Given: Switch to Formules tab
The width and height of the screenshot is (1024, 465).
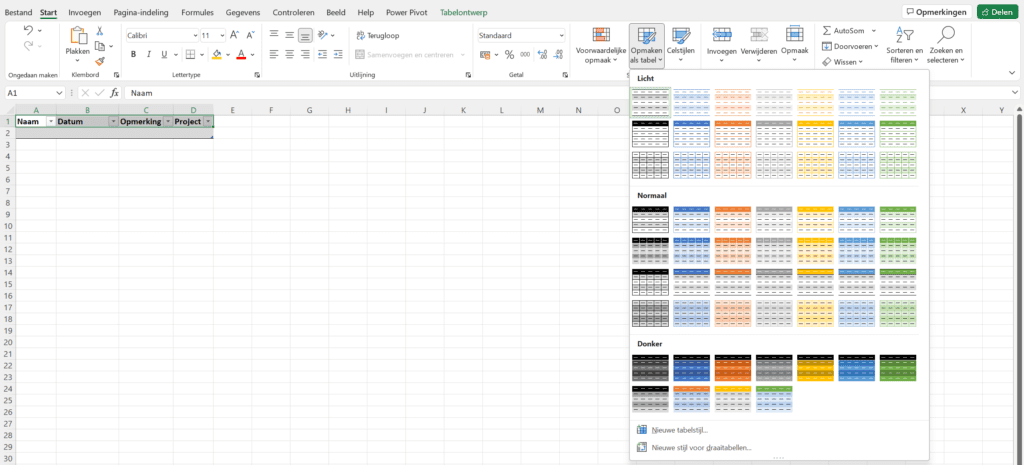Looking at the screenshot, I should click(197, 12).
